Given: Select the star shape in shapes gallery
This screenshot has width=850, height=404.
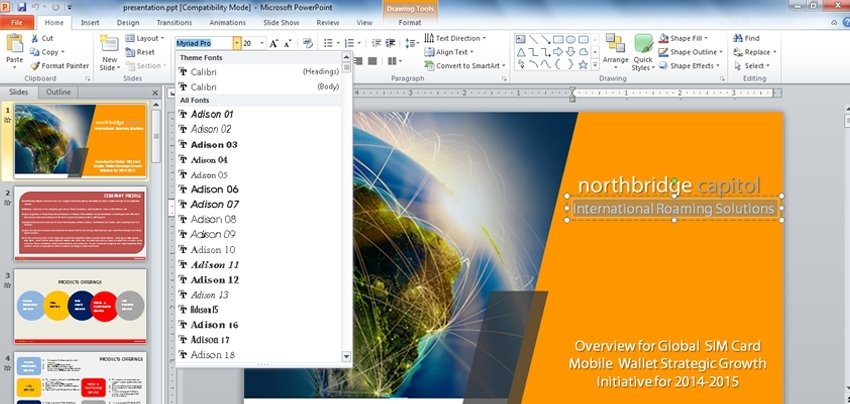Looking at the screenshot, I should click(582, 63).
